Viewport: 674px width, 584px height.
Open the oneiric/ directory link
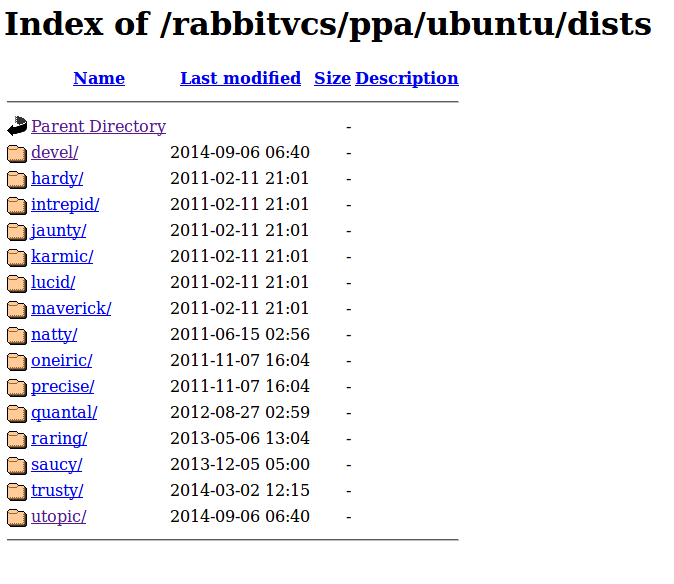click(x=61, y=361)
